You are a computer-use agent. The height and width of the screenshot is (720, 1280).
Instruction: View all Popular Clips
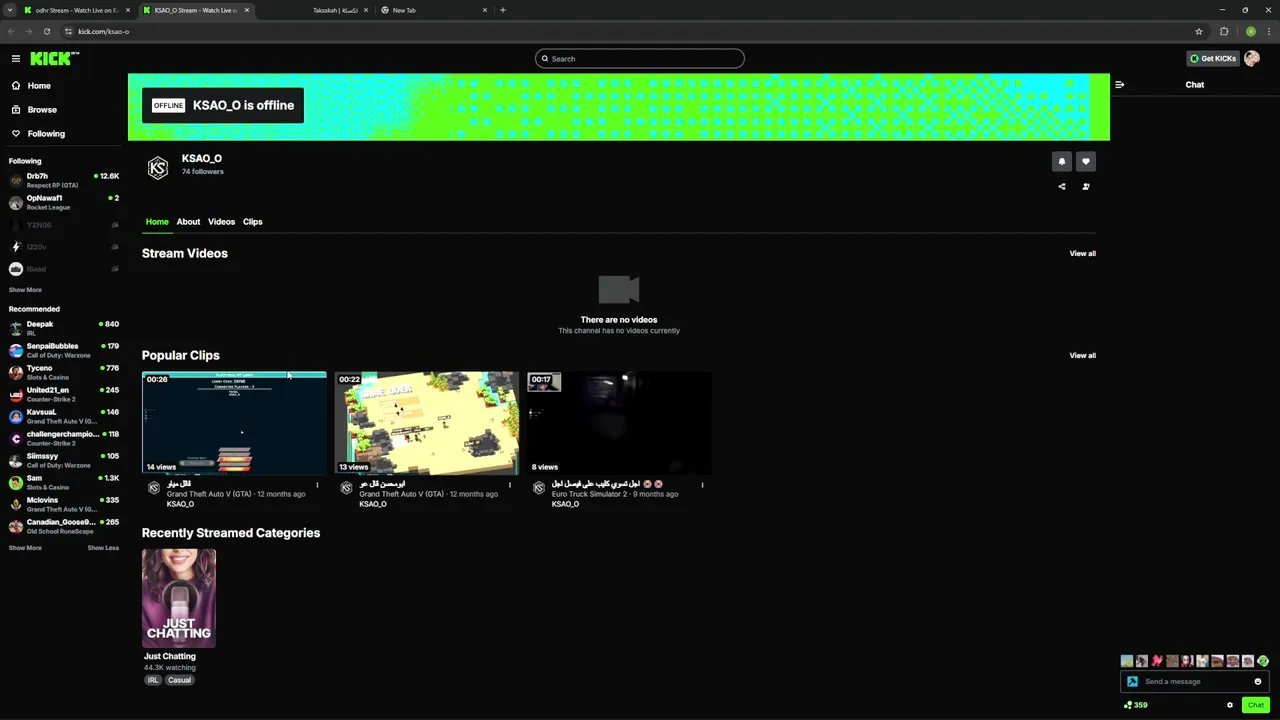pyautogui.click(x=1082, y=356)
